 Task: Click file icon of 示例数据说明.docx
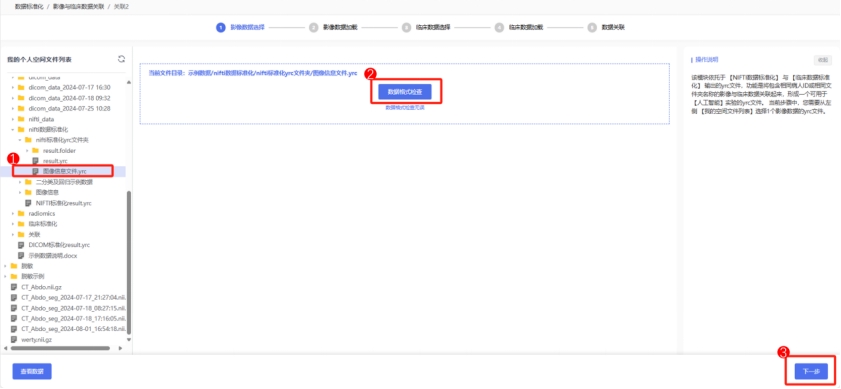[x=21, y=255]
